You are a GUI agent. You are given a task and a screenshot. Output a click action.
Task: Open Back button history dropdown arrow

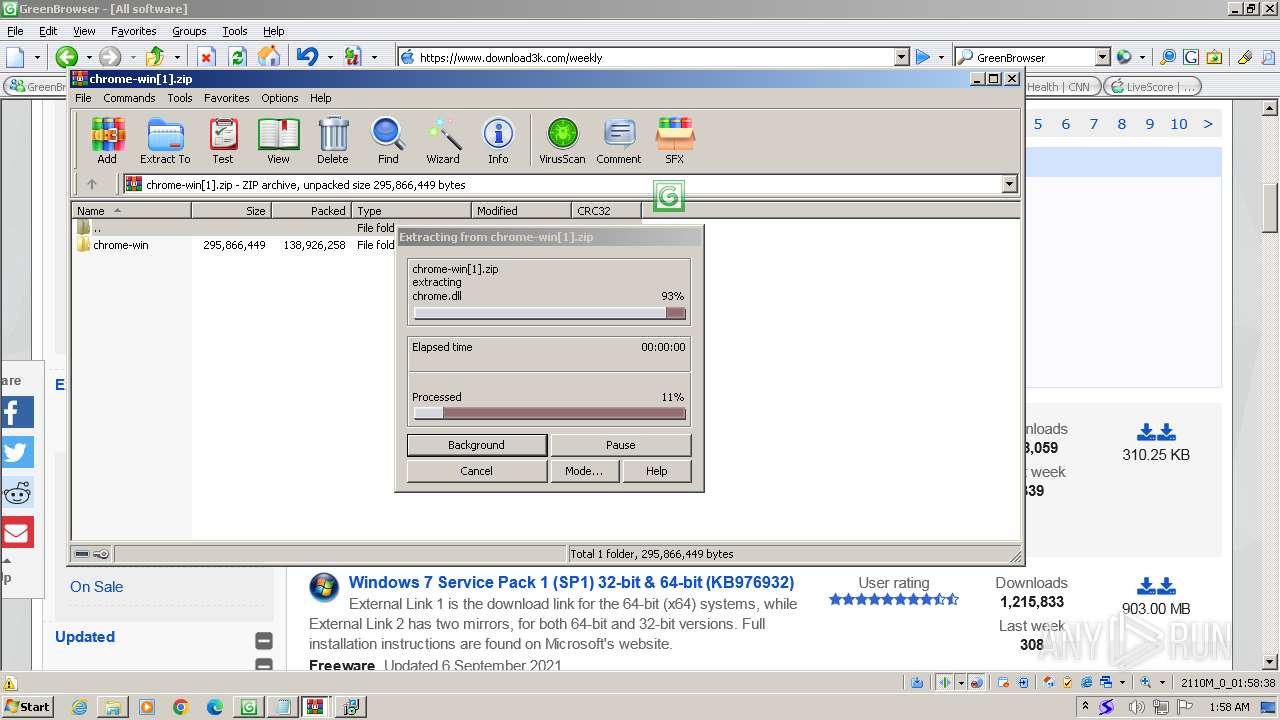(88, 57)
